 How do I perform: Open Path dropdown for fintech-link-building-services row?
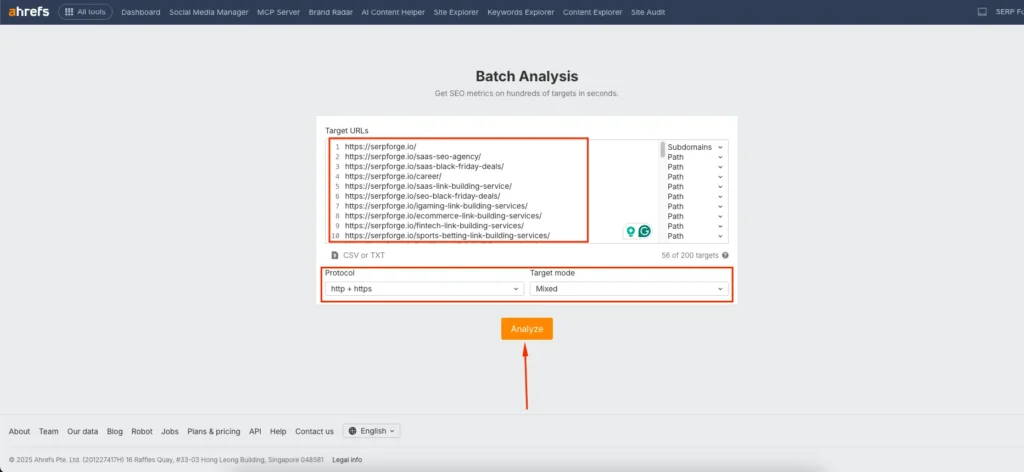click(x=695, y=226)
